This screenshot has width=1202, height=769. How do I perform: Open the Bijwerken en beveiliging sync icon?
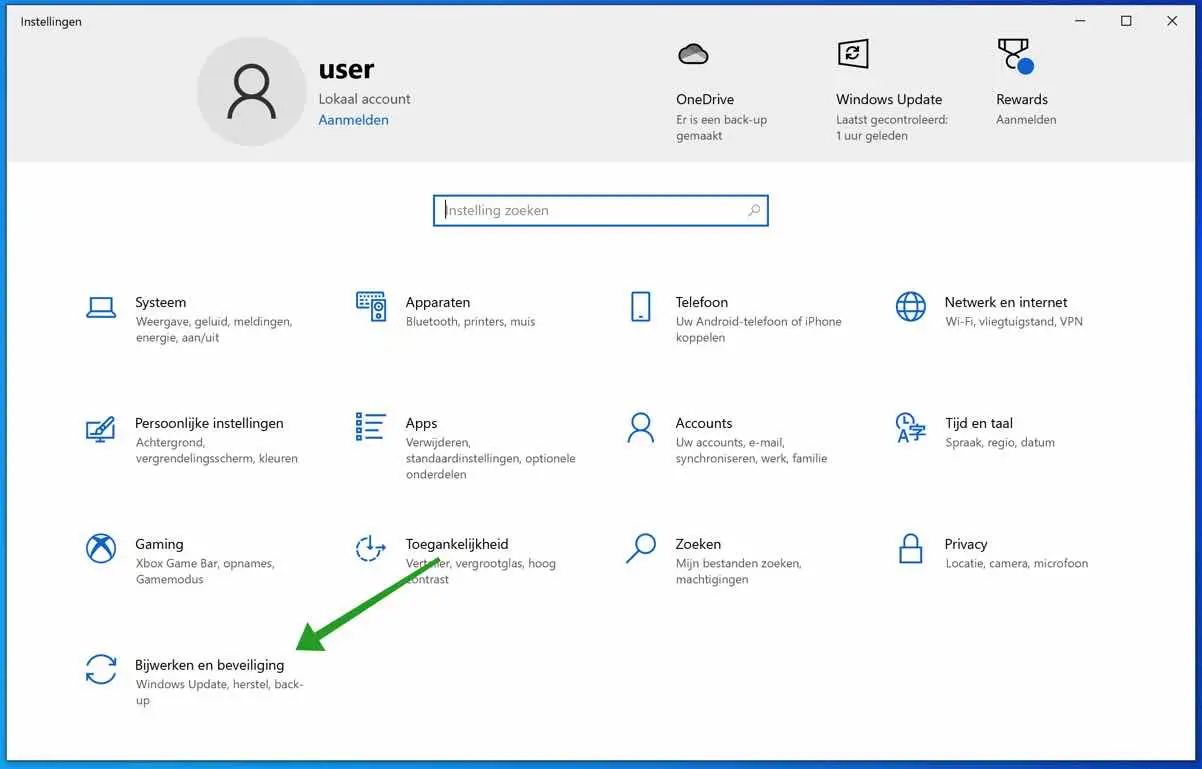tap(101, 669)
